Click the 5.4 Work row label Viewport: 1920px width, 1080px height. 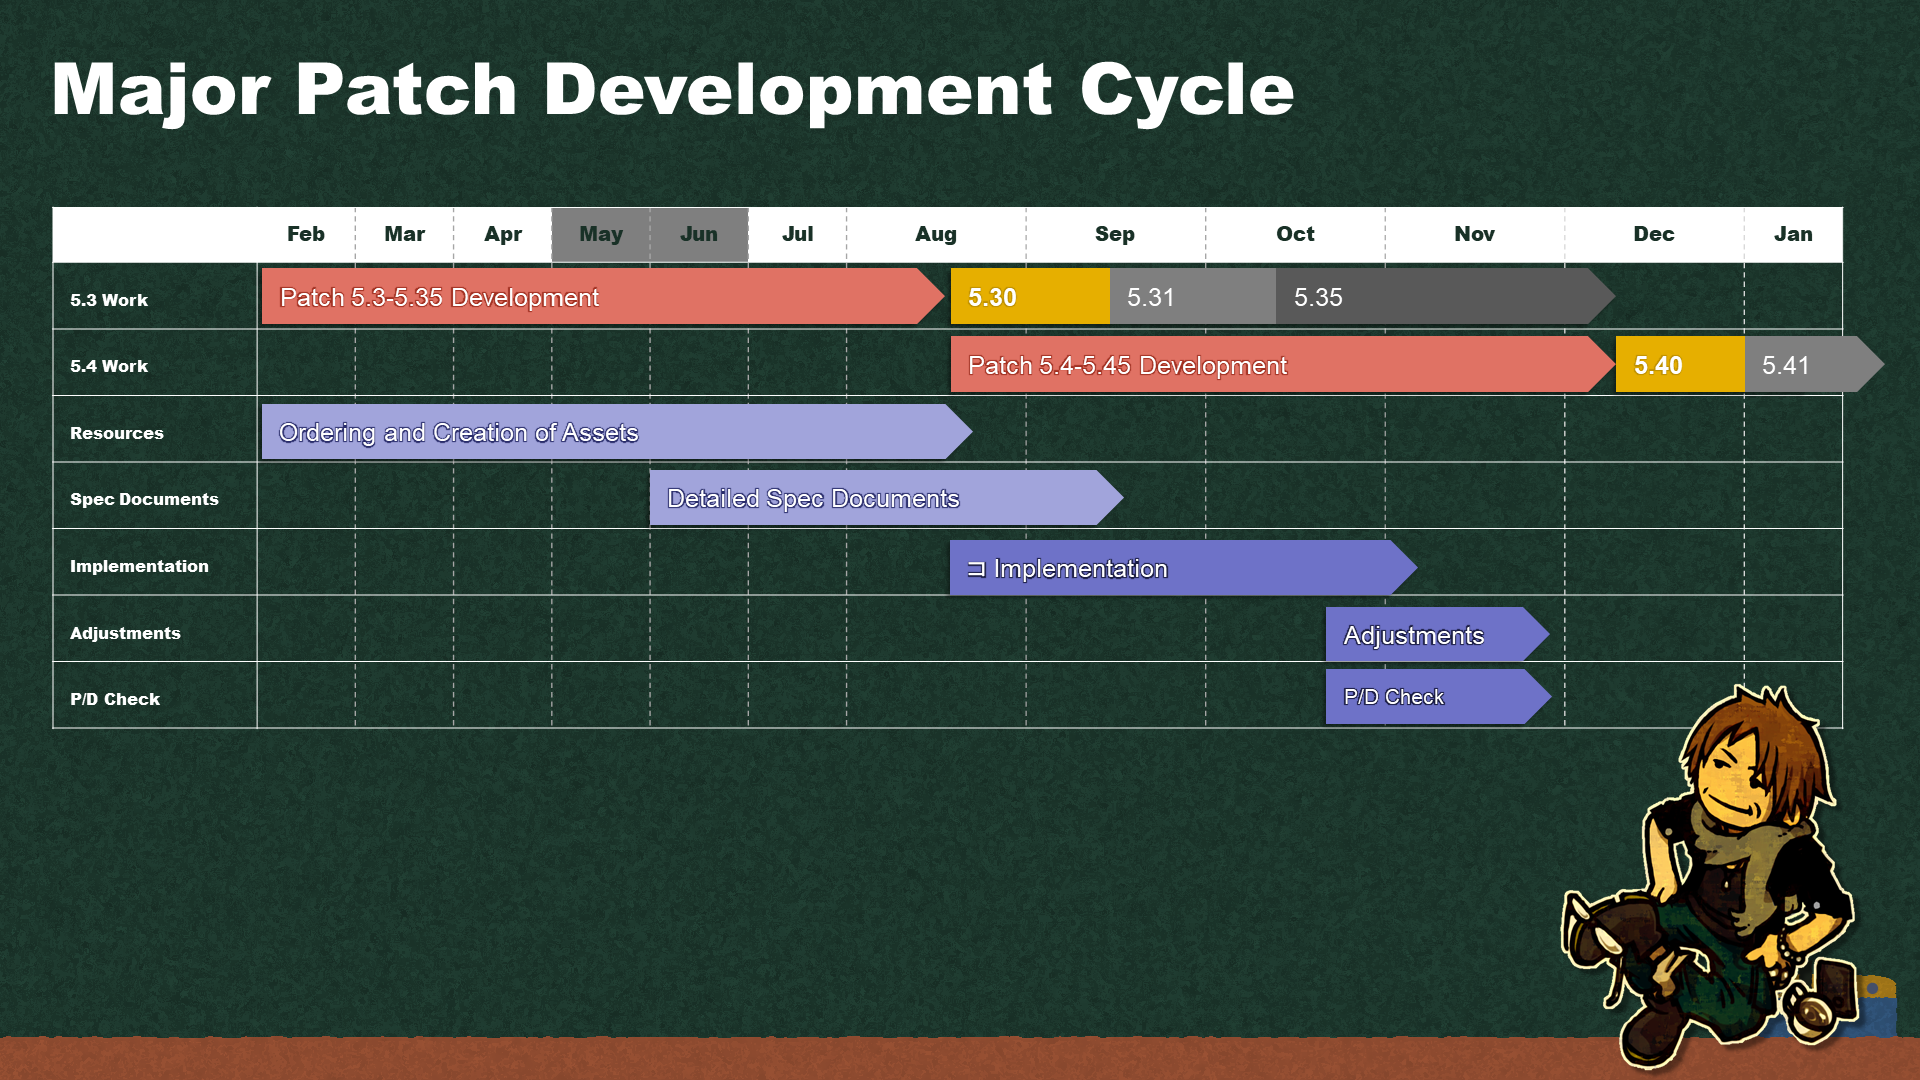109,366
